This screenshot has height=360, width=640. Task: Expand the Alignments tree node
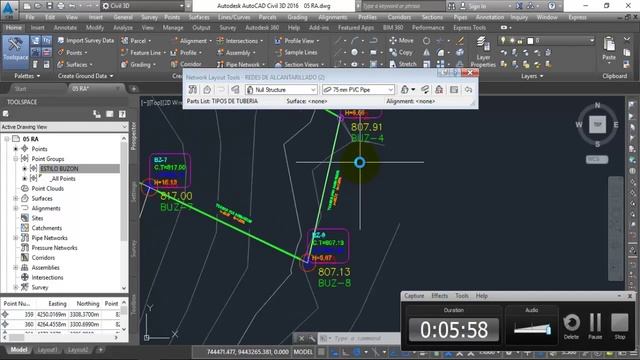(16, 208)
